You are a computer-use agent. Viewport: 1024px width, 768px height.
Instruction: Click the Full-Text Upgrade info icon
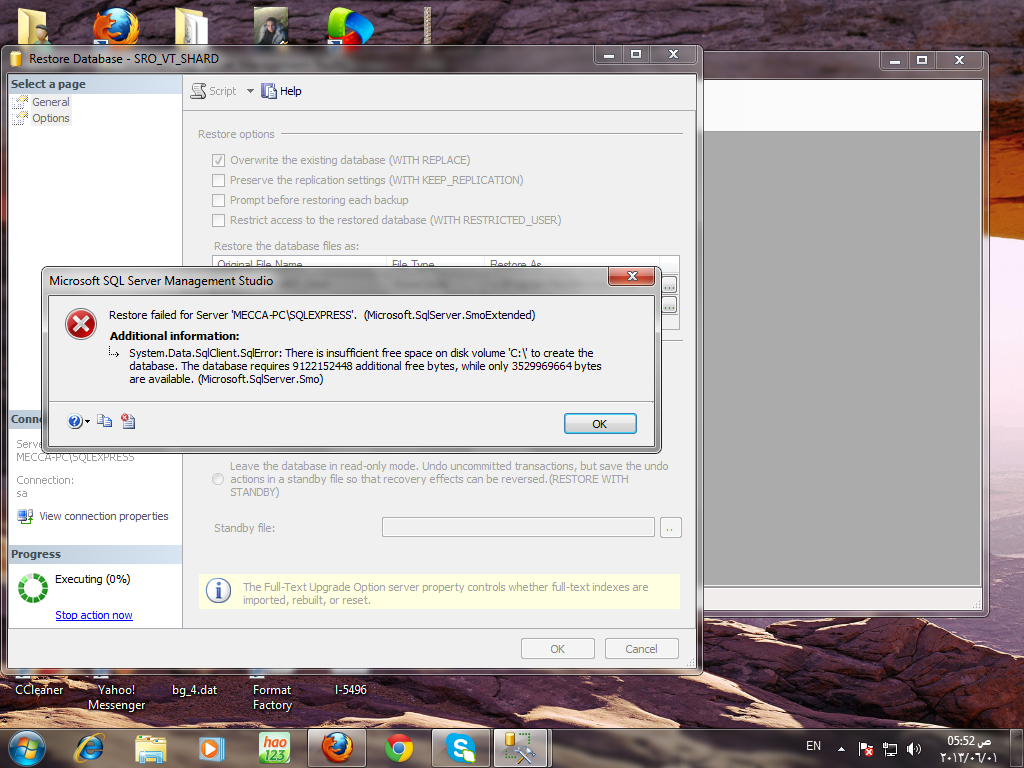(218, 591)
